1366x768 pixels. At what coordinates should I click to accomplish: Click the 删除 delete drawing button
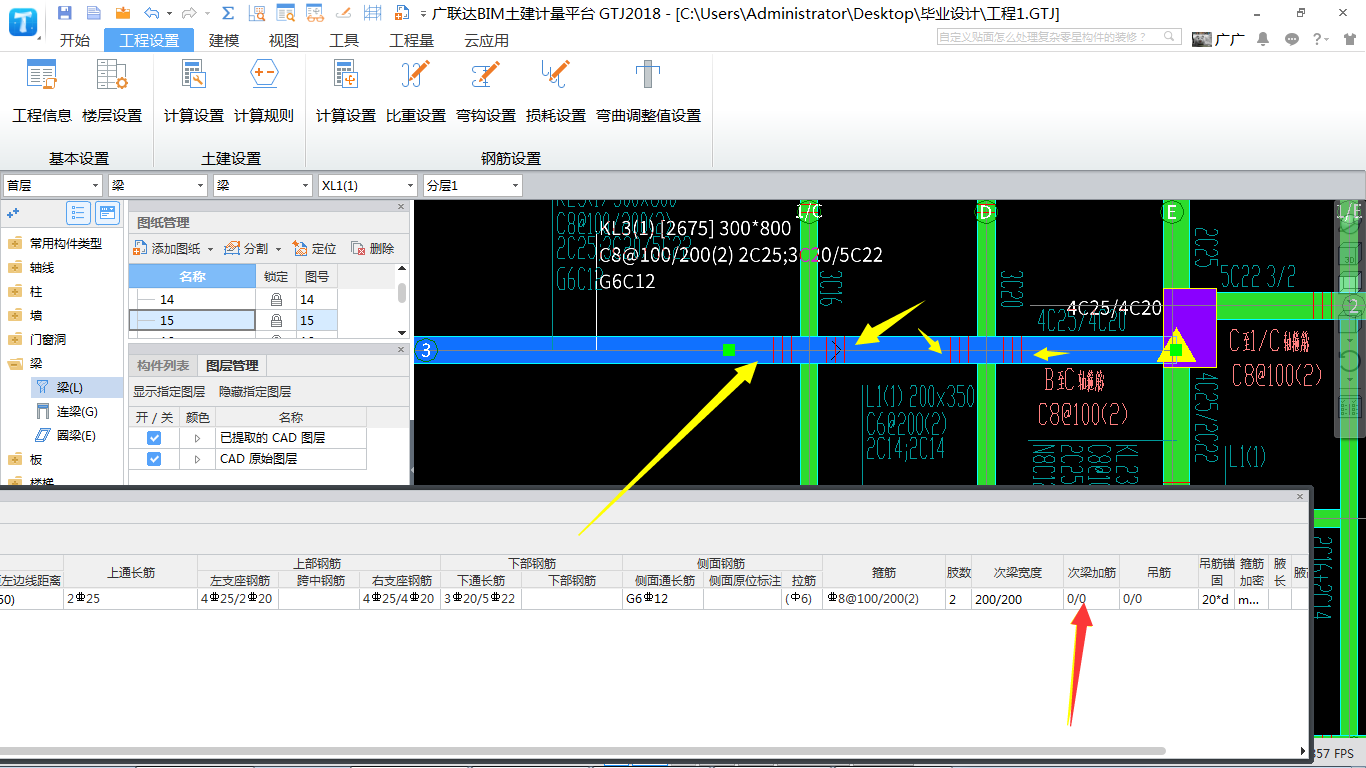point(372,248)
